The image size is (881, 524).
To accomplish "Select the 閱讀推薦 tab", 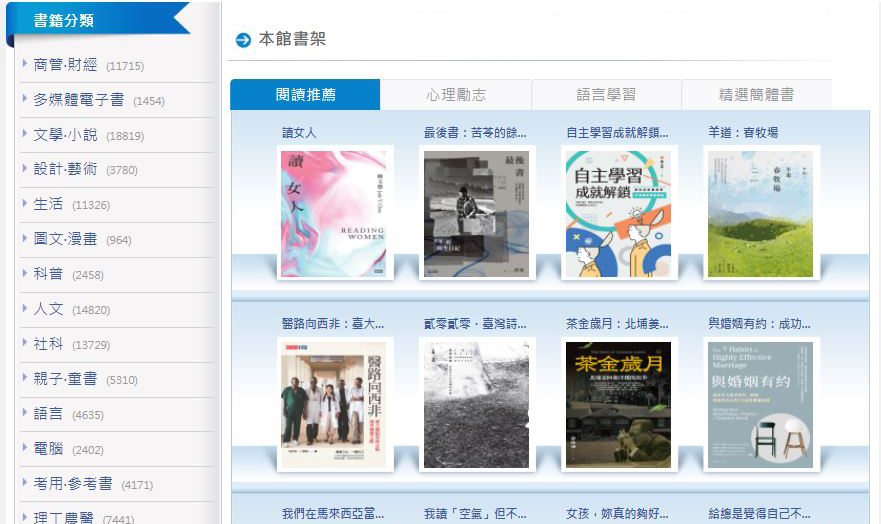I will 305,95.
